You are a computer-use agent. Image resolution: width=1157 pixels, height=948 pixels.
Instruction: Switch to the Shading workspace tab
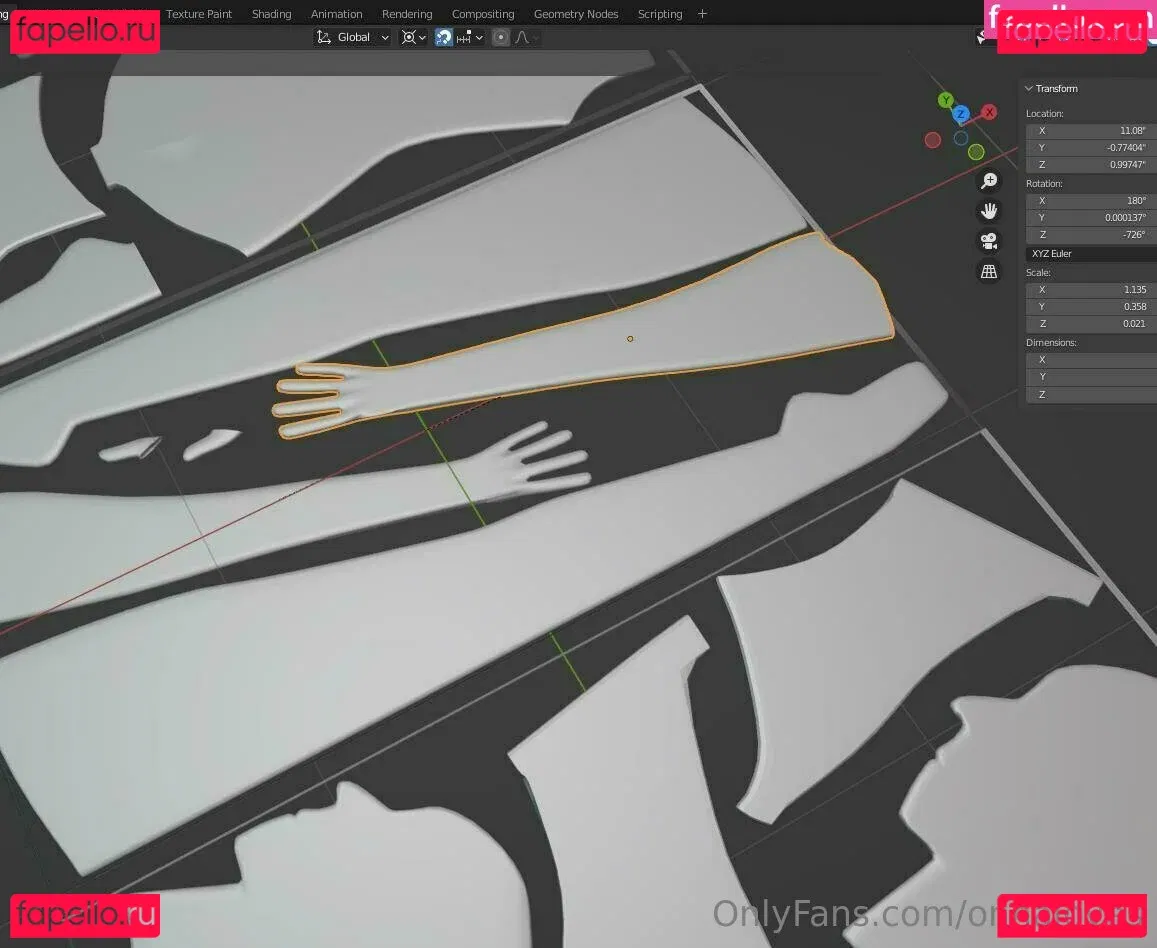[x=271, y=14]
